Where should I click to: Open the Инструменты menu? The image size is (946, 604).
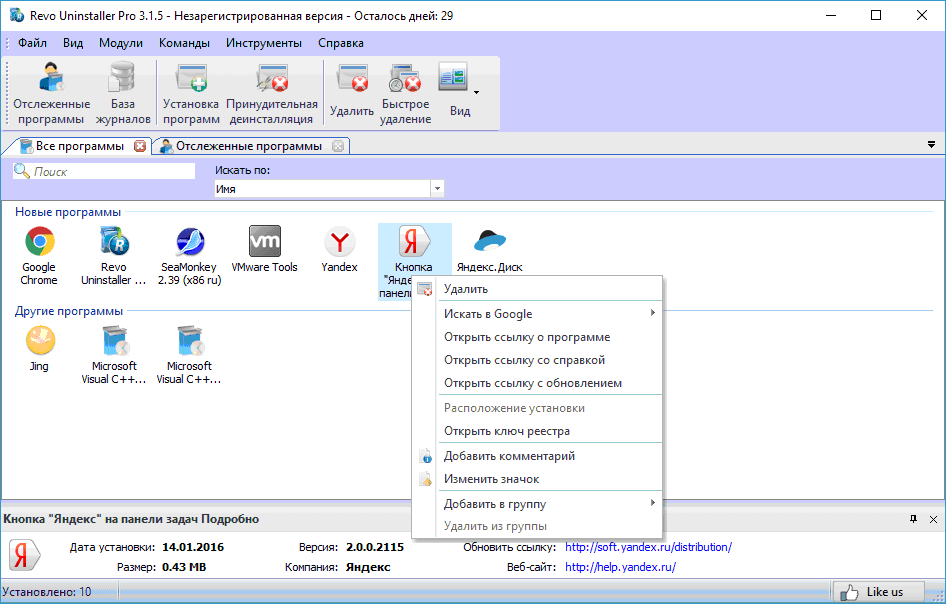click(264, 43)
